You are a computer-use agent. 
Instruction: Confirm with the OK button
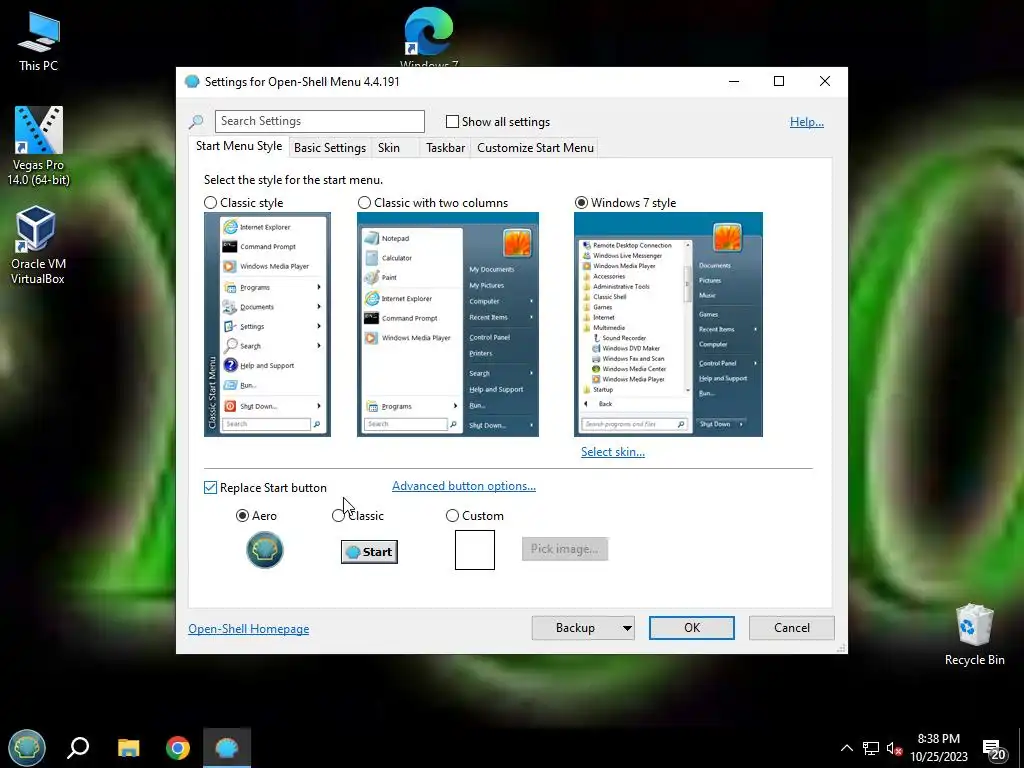click(x=692, y=628)
